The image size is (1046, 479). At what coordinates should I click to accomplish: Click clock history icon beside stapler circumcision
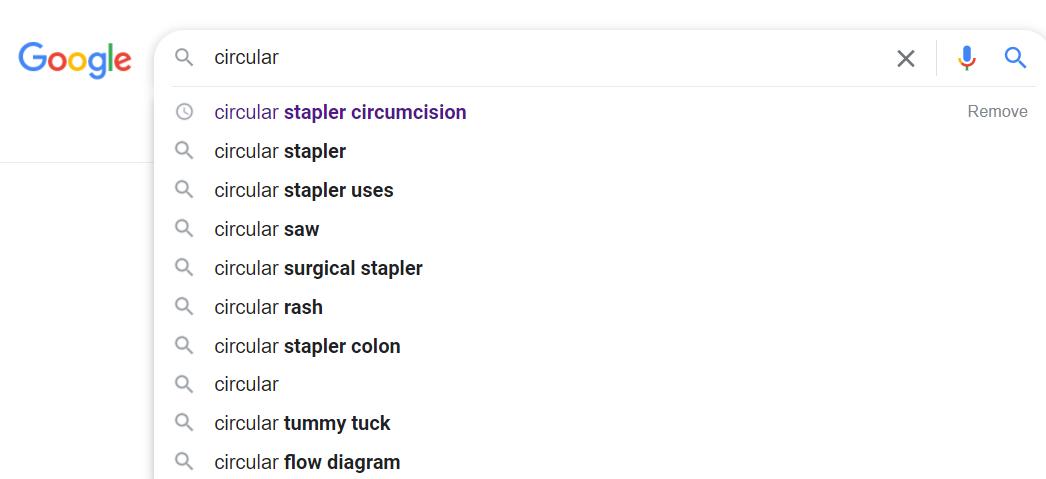pyautogui.click(x=184, y=112)
